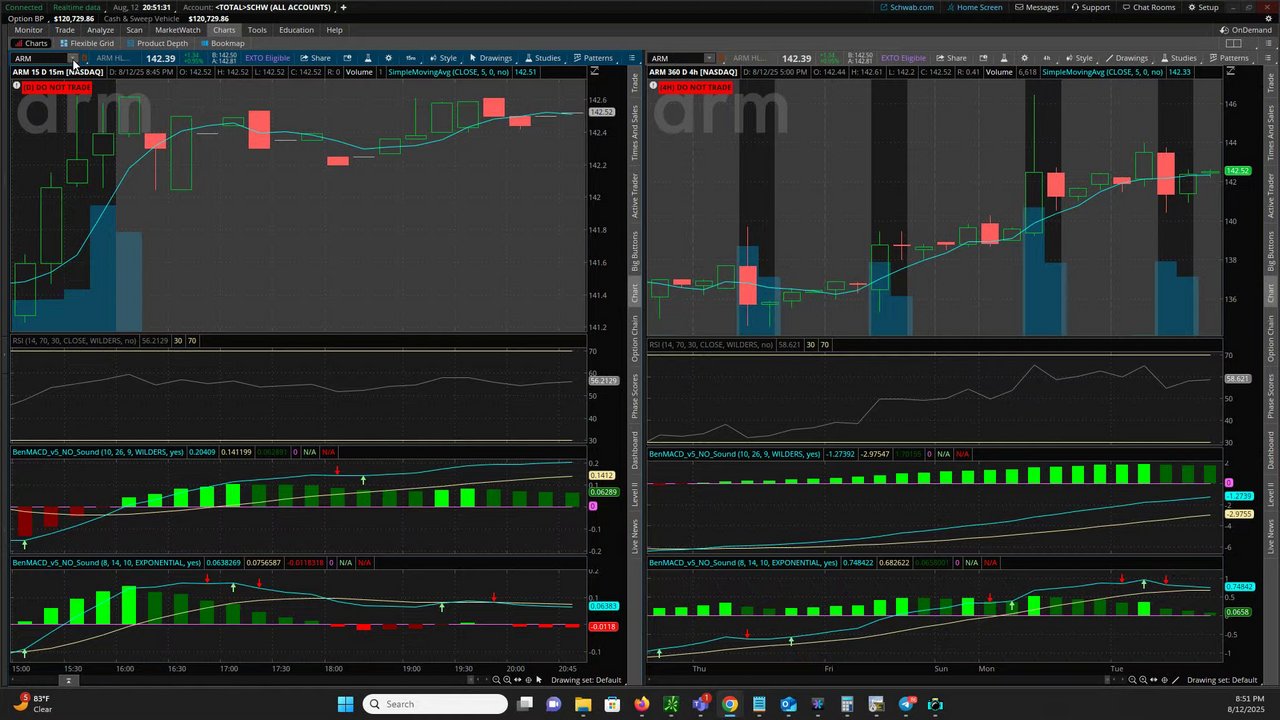Open Telegram from the taskbar
Viewport: 1280px width, 720px height.
pyautogui.click(x=906, y=704)
